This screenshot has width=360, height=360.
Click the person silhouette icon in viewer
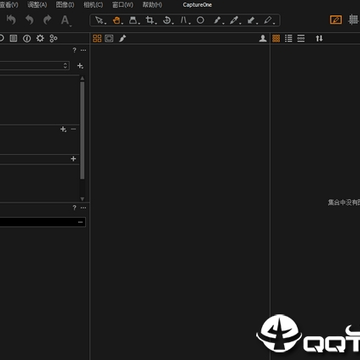pos(263,38)
